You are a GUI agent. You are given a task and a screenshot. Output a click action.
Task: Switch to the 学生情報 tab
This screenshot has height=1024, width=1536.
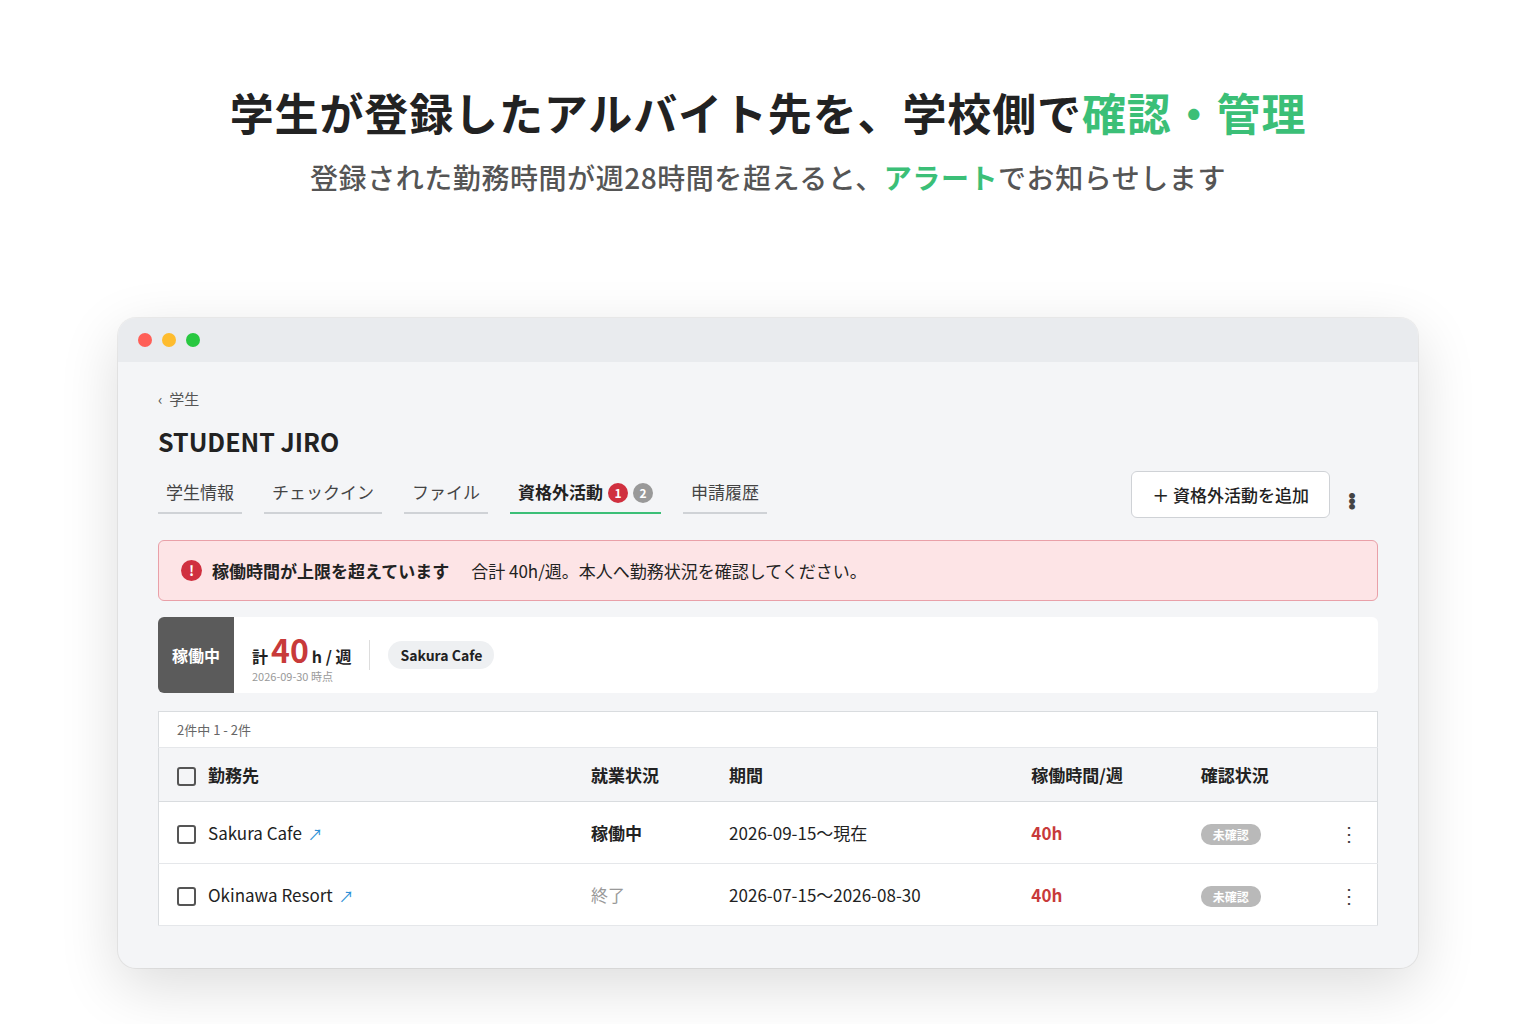200,493
